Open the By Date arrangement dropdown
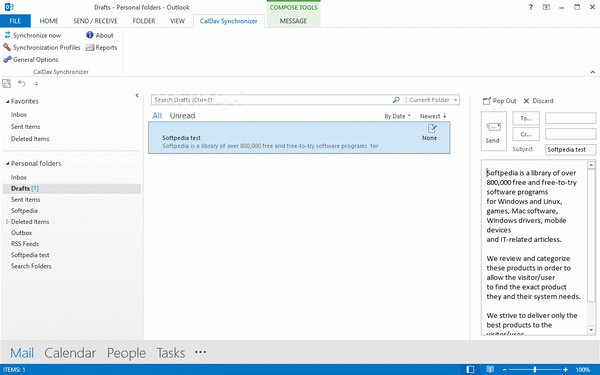The width and height of the screenshot is (600, 375). [x=397, y=116]
